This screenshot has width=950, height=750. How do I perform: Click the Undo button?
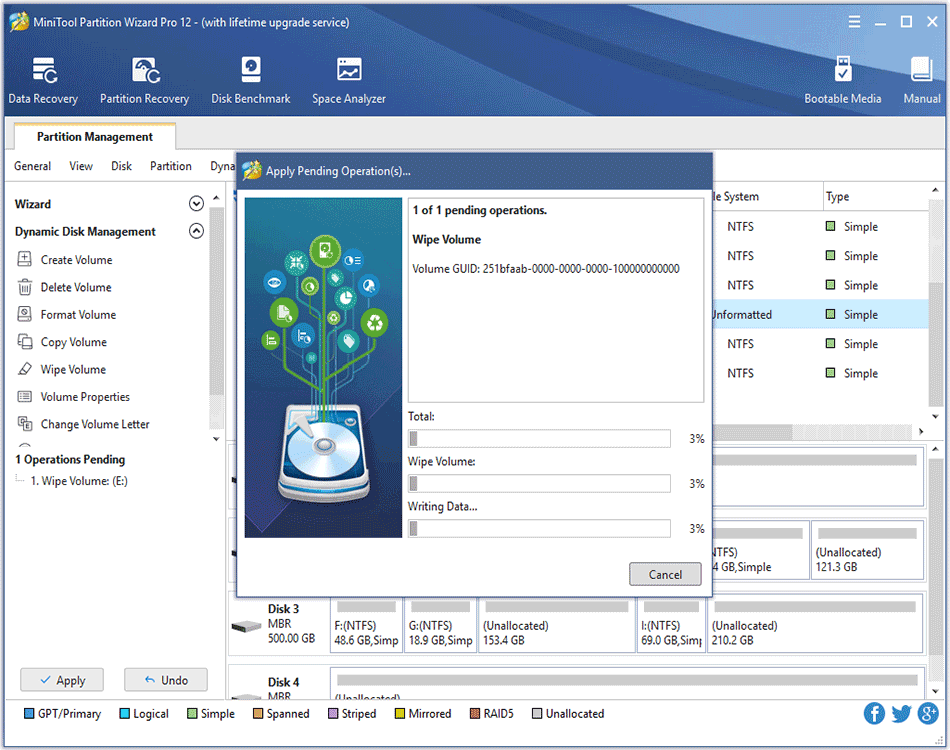pyautogui.click(x=166, y=680)
